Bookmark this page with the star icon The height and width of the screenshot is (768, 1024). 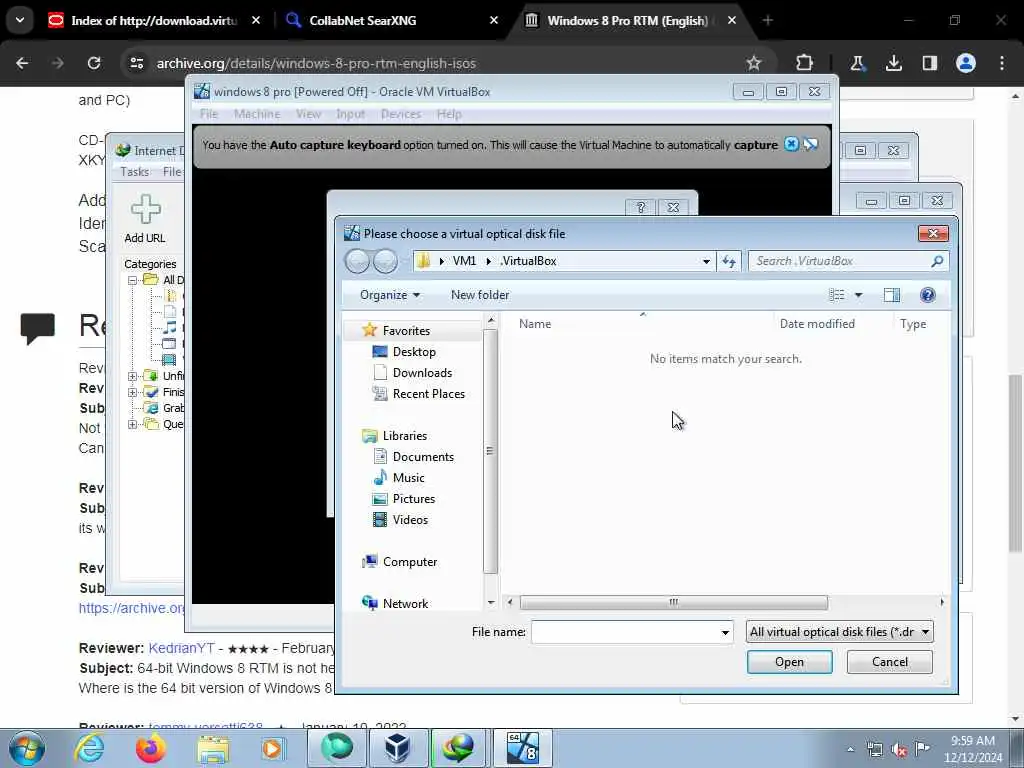[x=754, y=63]
